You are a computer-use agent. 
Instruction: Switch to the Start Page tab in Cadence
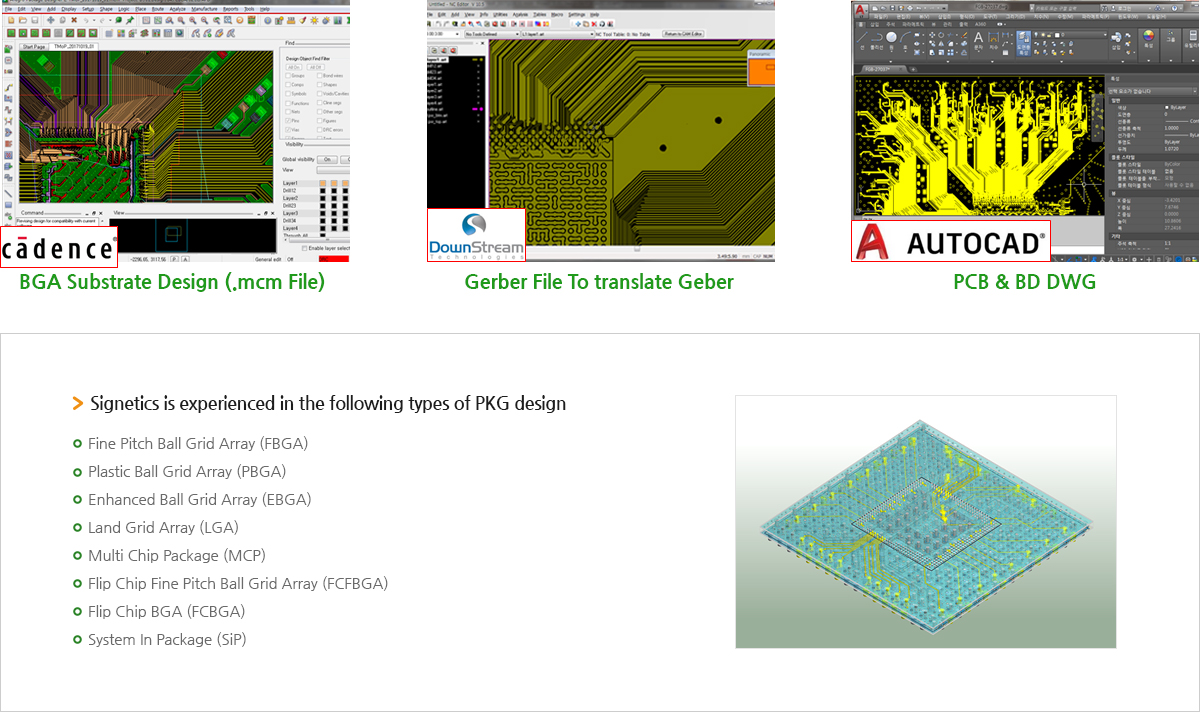pos(34,47)
